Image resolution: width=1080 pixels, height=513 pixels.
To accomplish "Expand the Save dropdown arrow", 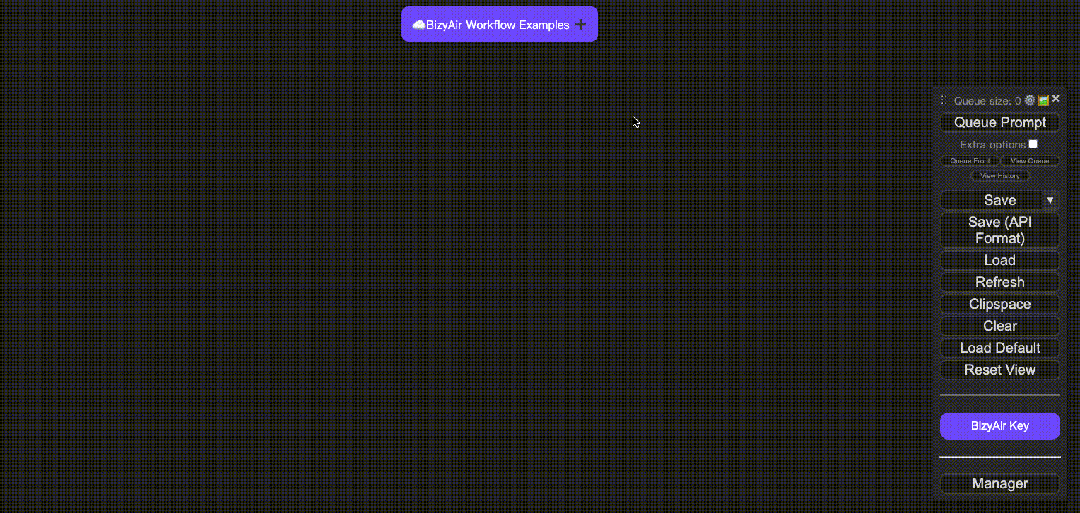I will 1050,200.
